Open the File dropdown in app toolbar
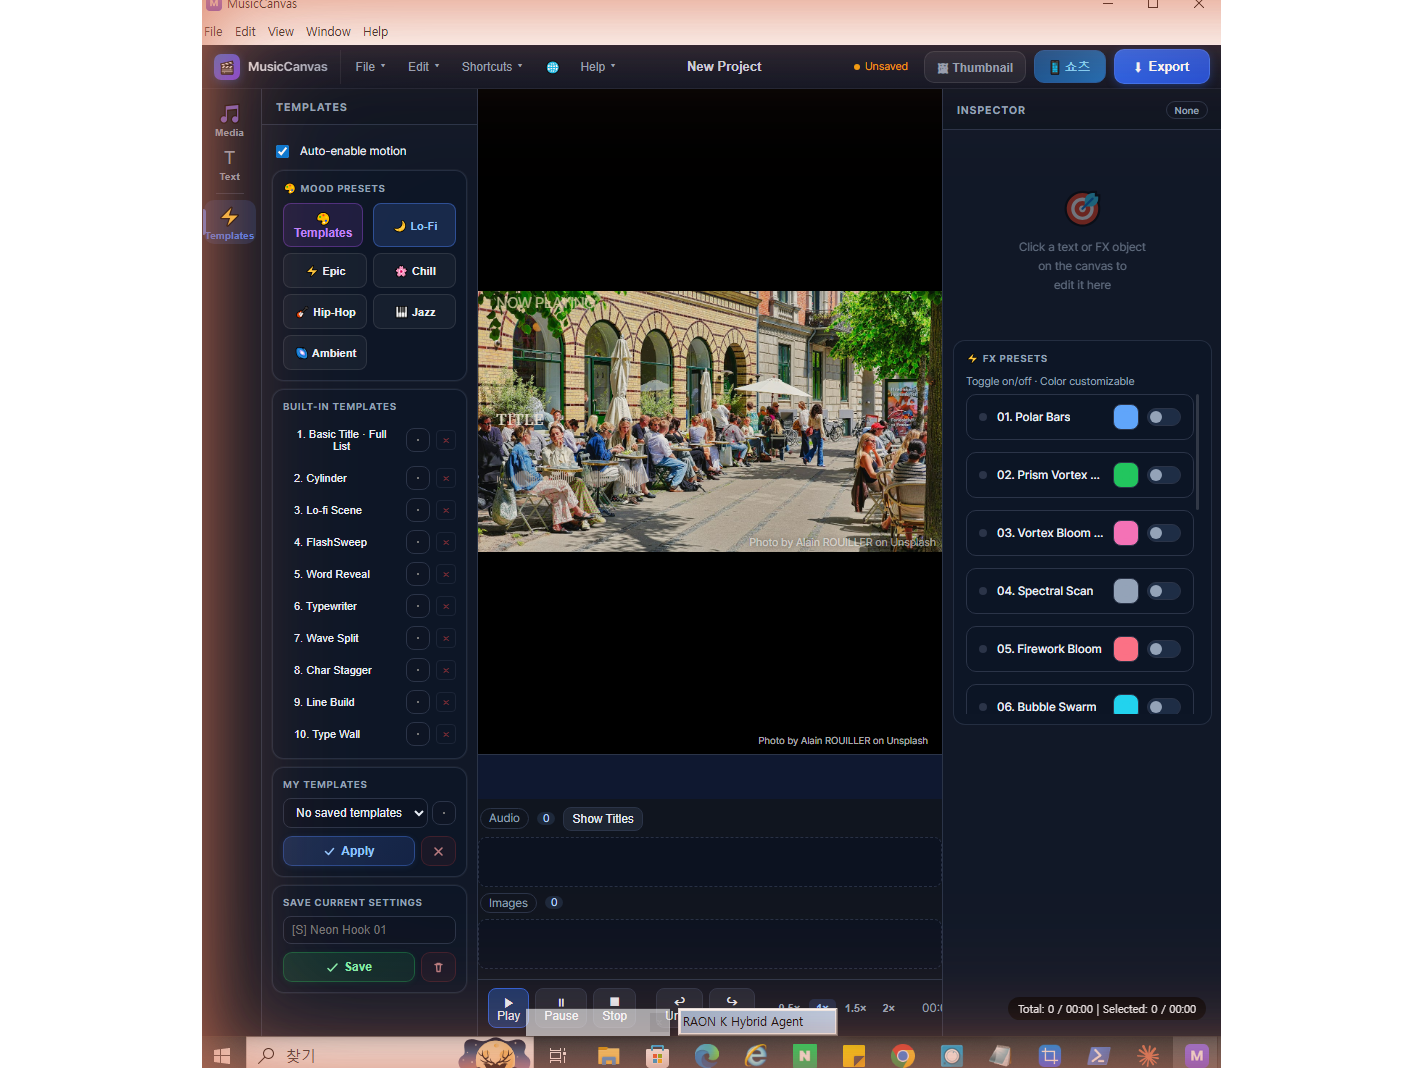The height and width of the screenshot is (1068, 1424). (x=370, y=67)
